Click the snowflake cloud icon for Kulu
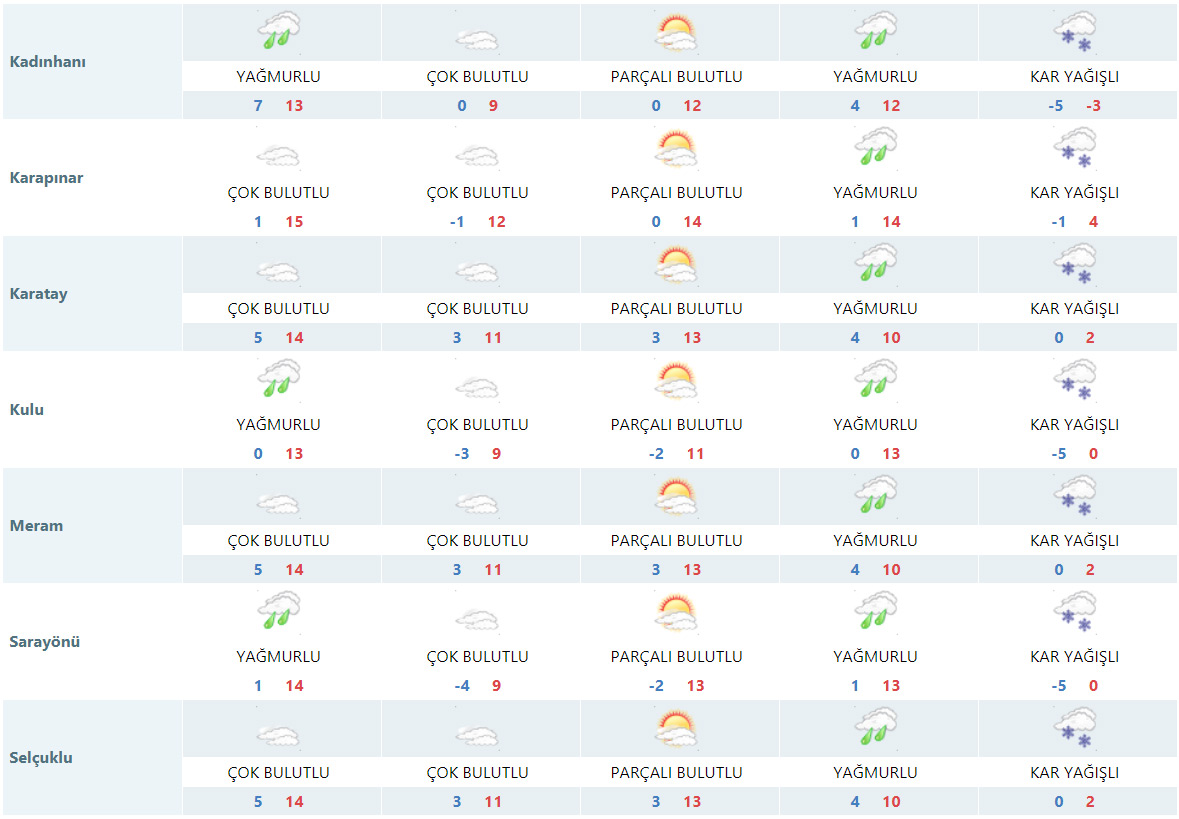Viewport: 1179px width, 819px height. [1074, 381]
